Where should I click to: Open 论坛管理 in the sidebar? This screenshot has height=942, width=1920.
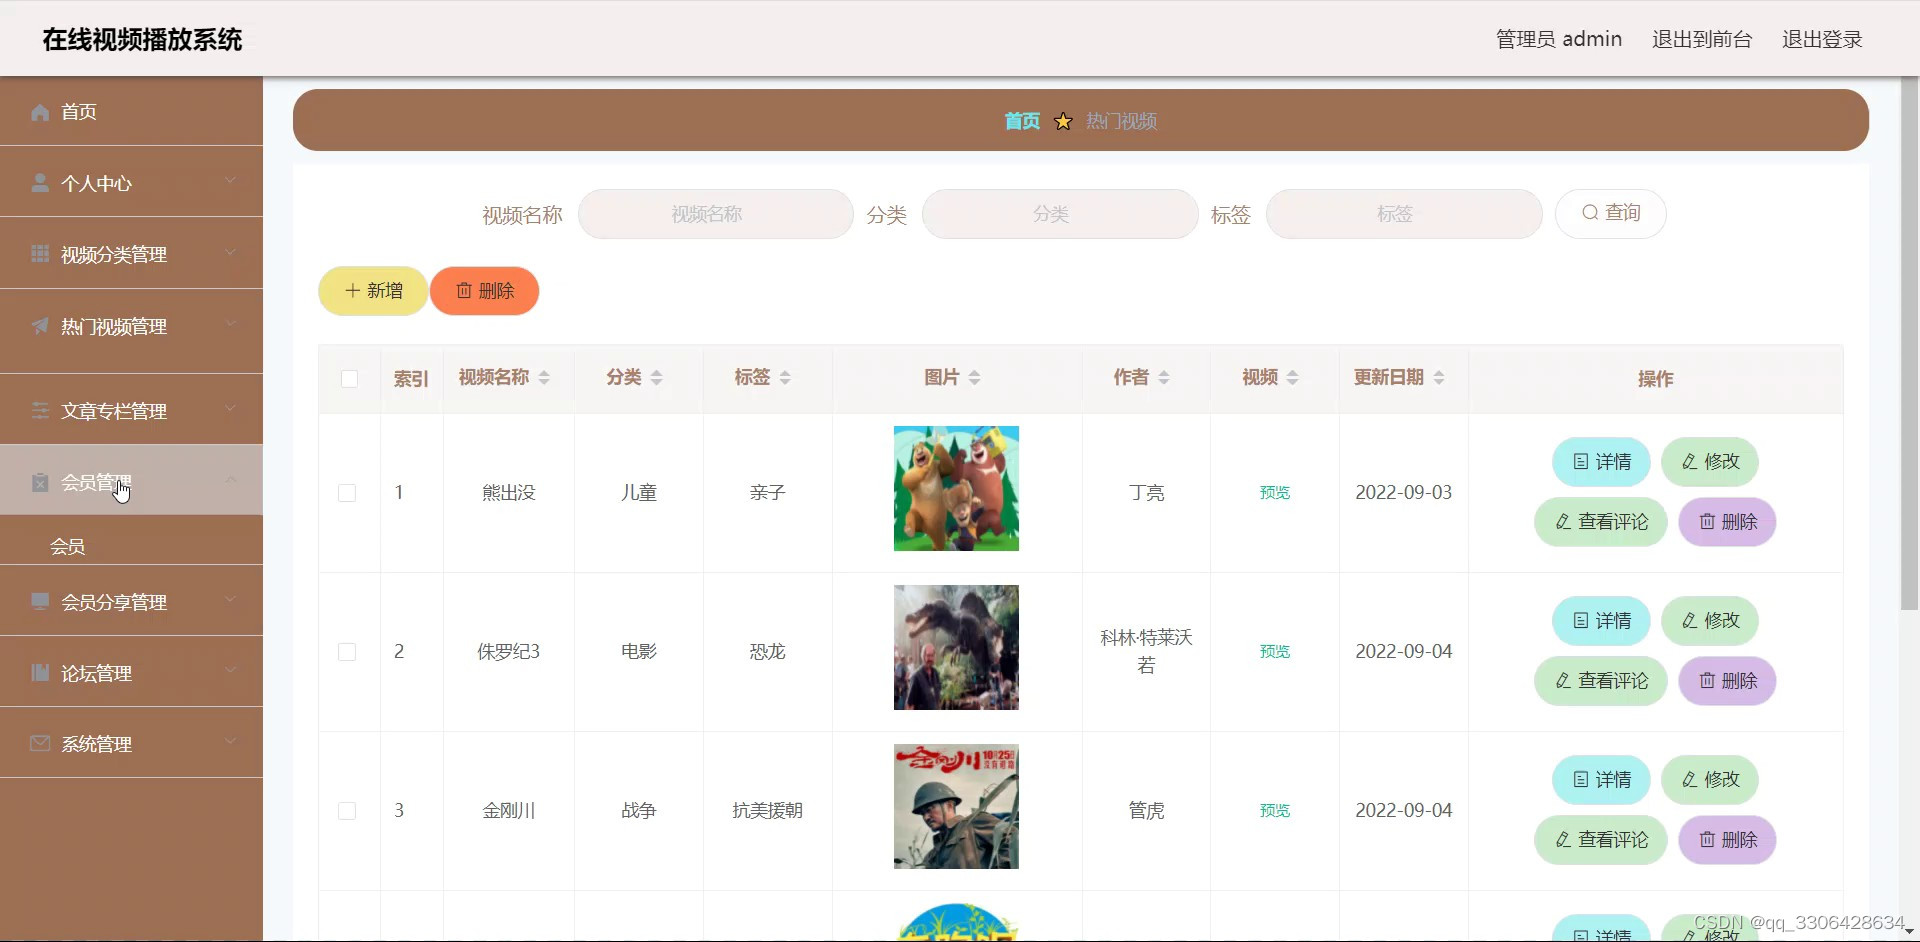click(131, 673)
